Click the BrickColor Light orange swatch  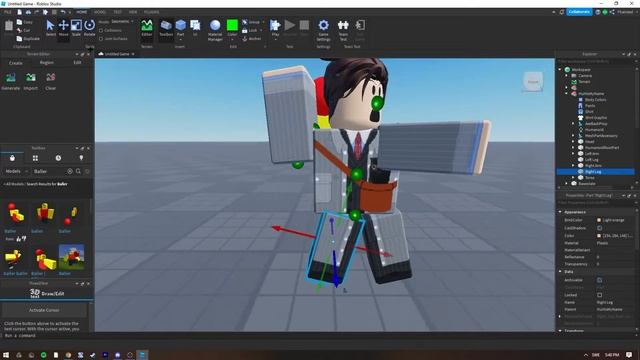(599, 220)
